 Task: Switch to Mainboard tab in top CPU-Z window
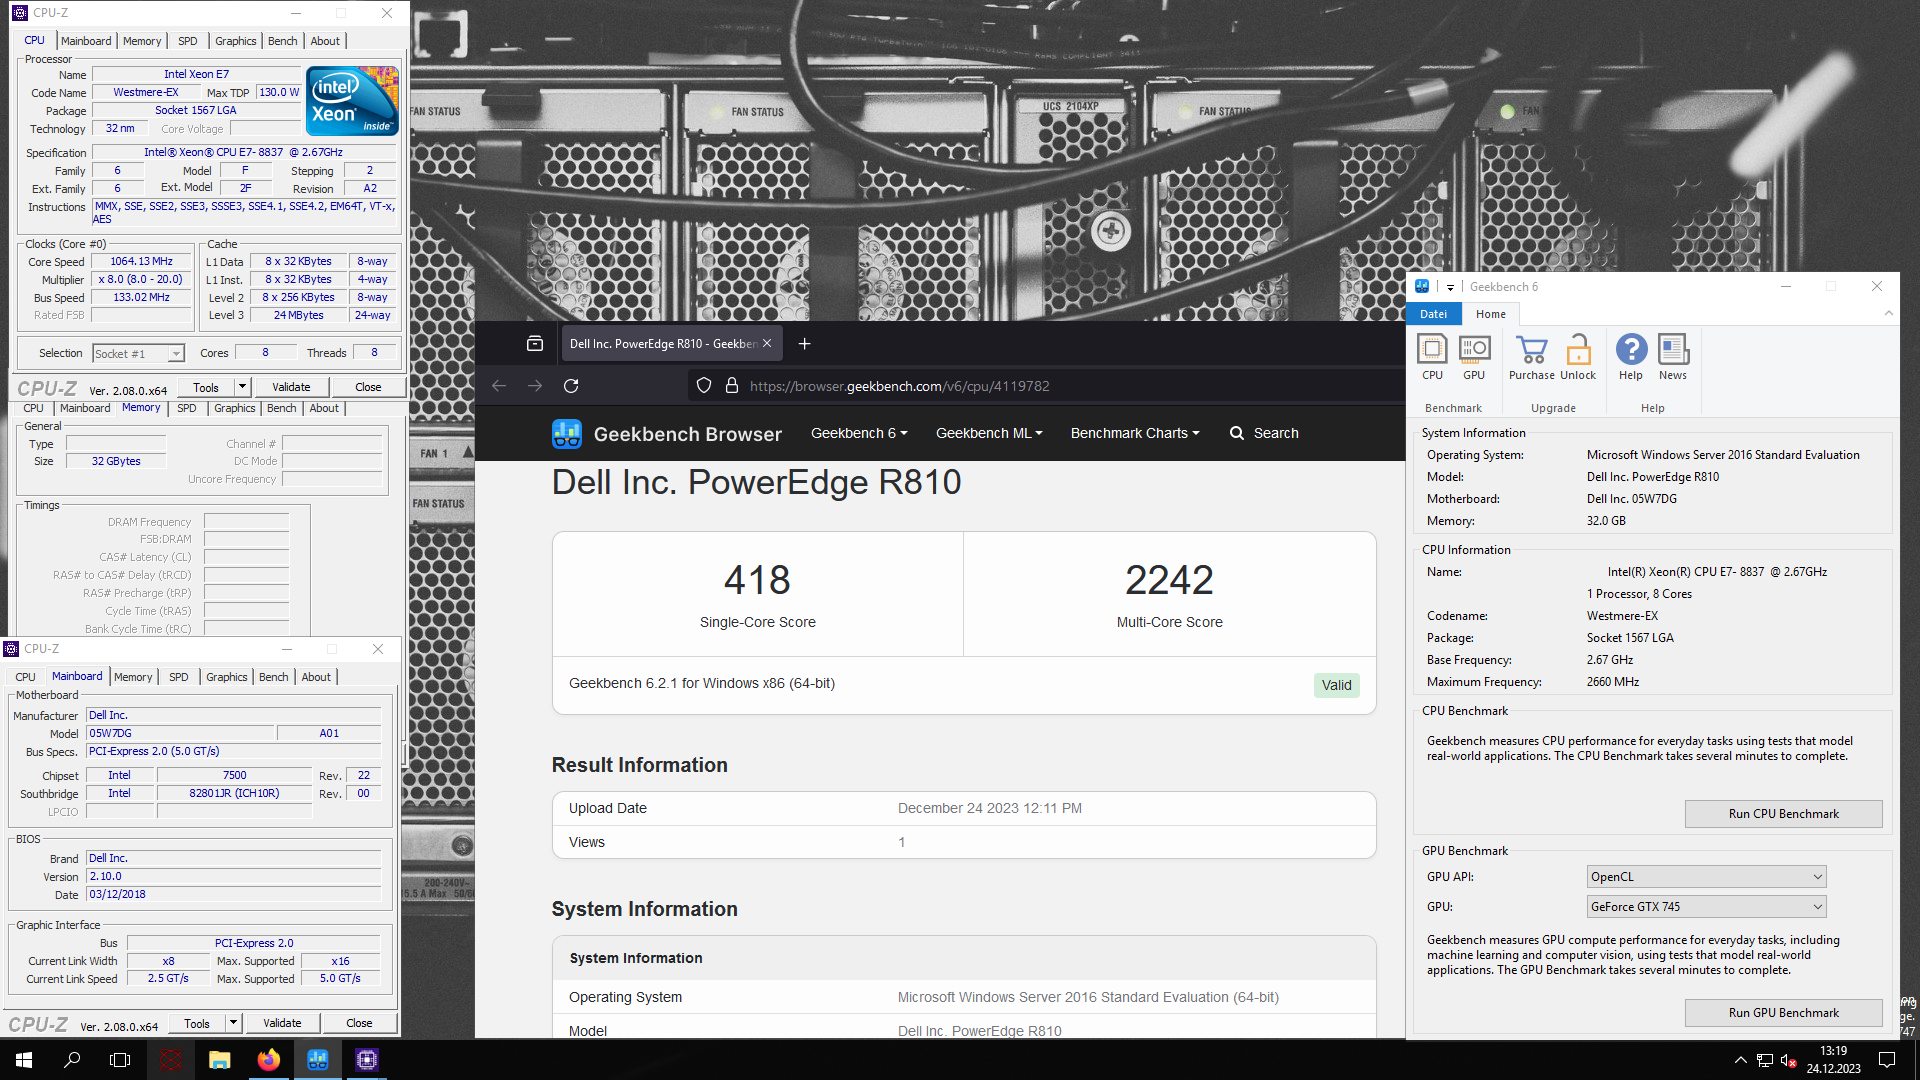(86, 41)
